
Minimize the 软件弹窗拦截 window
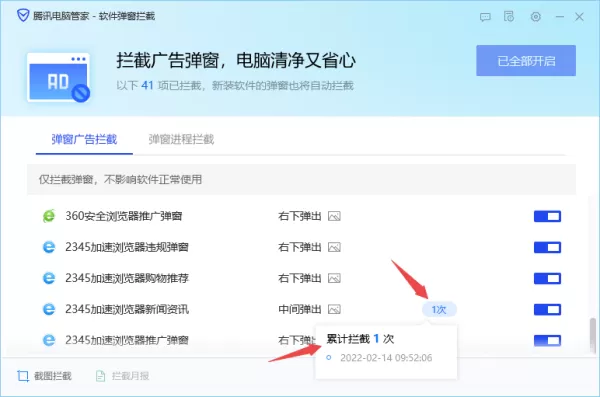(x=560, y=17)
